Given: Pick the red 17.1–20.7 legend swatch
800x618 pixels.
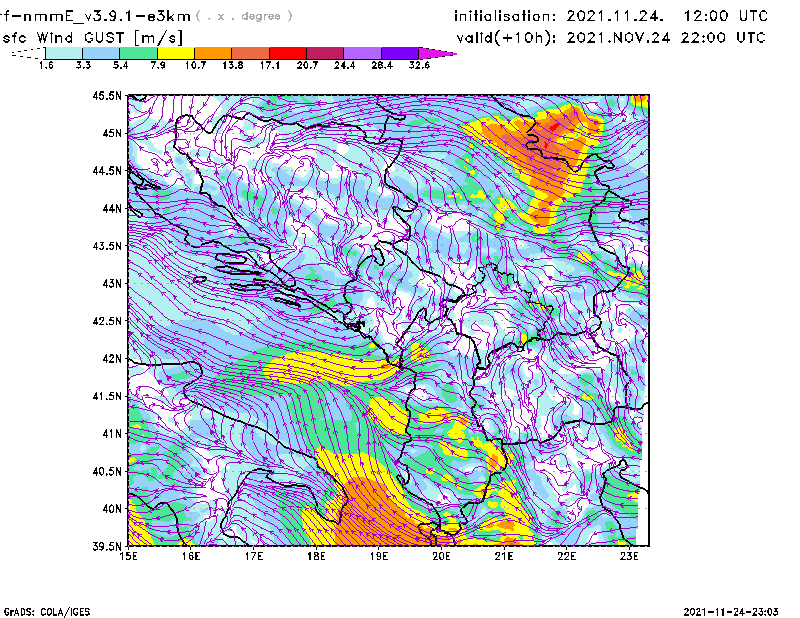Looking at the screenshot, I should [x=288, y=53].
